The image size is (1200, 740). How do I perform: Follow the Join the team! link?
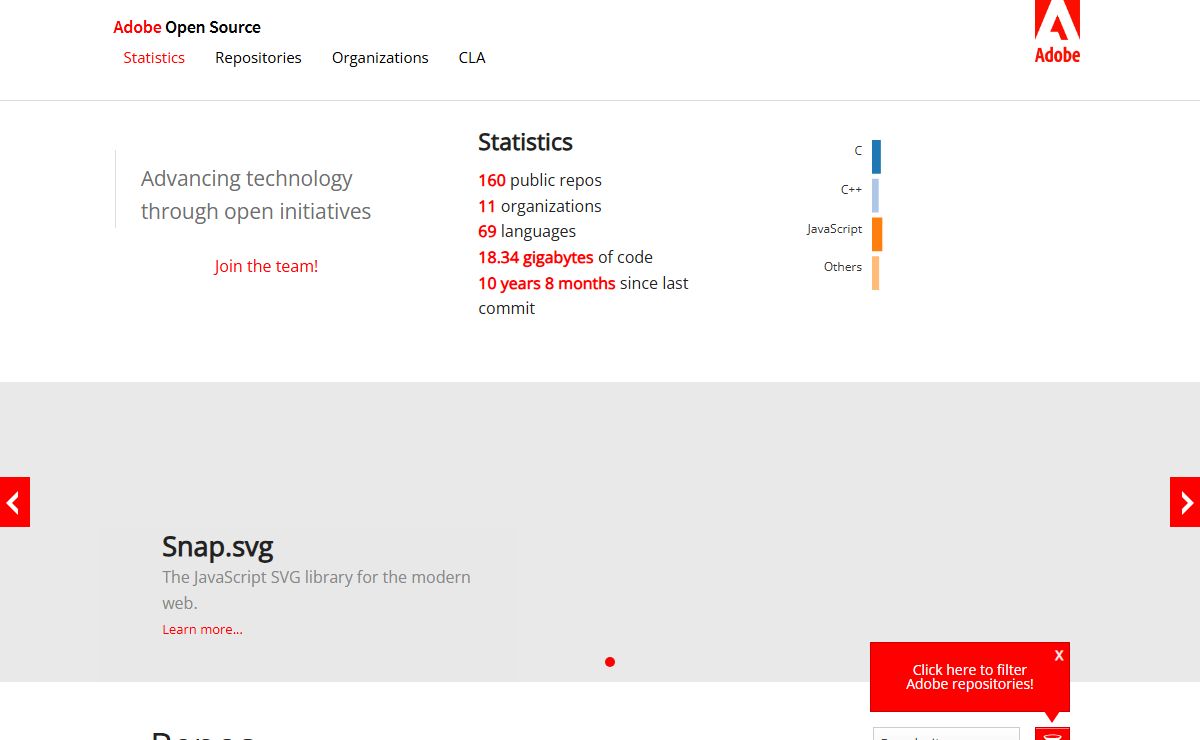[x=266, y=266]
